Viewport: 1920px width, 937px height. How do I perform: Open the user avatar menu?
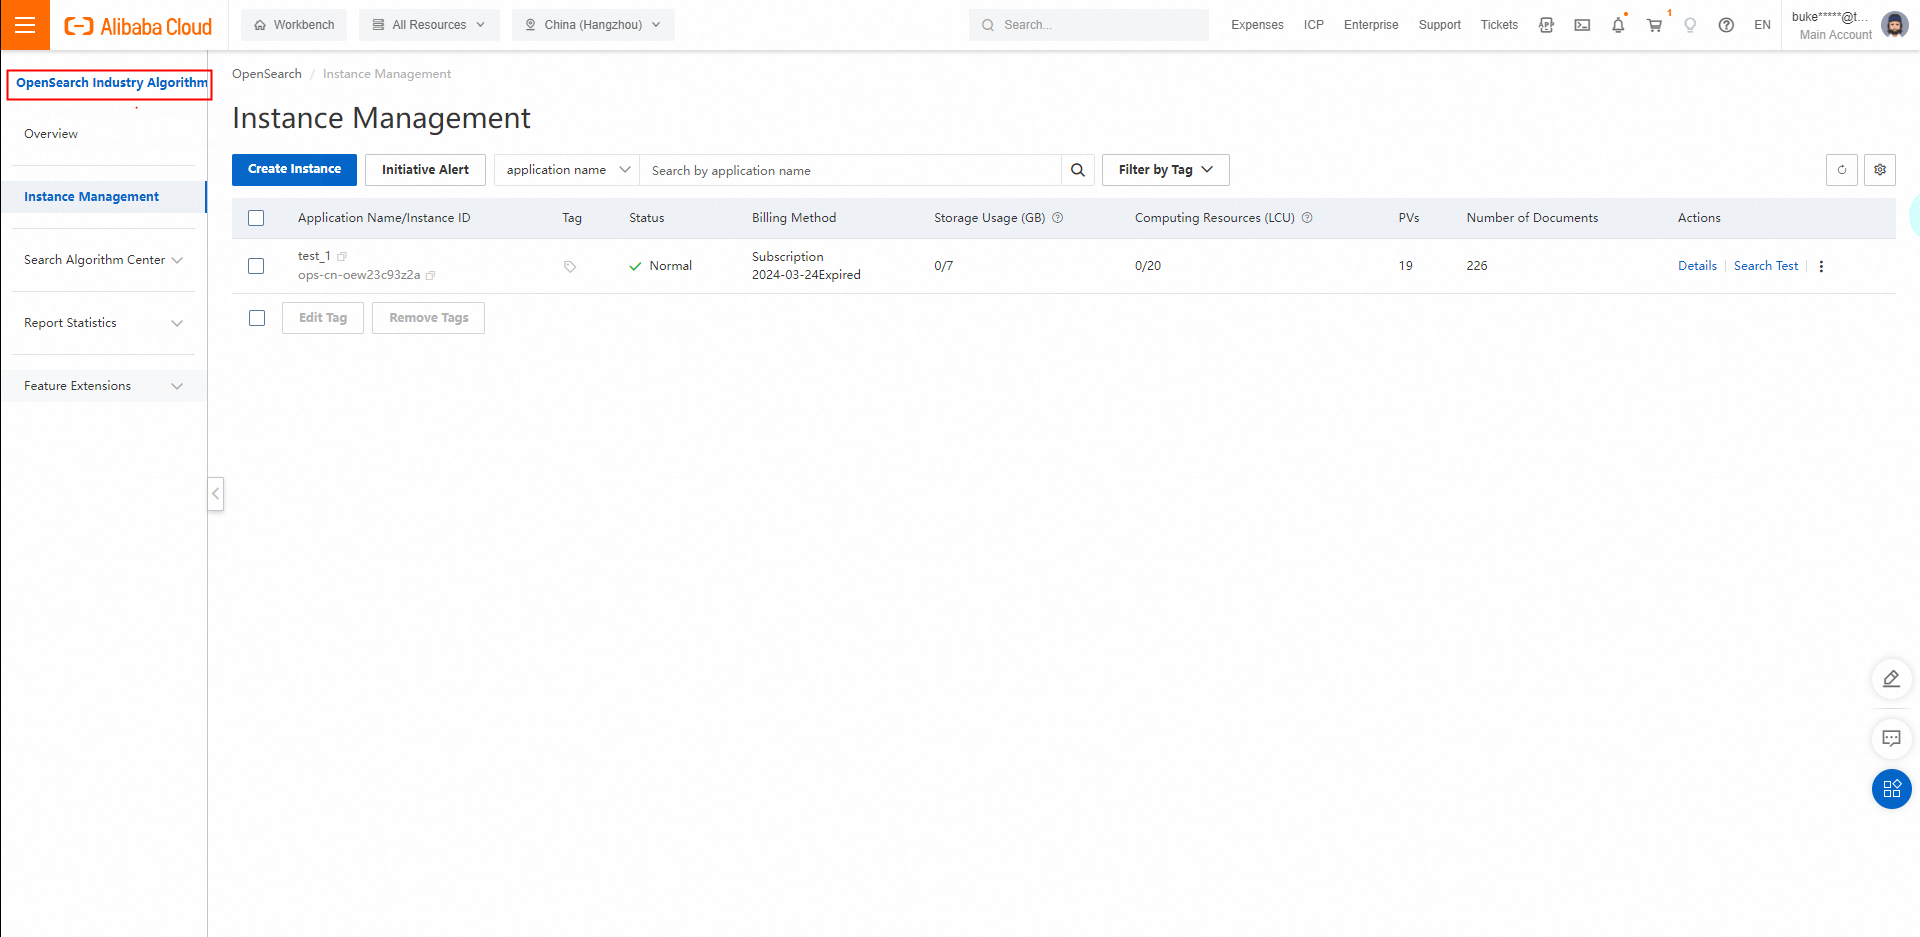pos(1894,25)
